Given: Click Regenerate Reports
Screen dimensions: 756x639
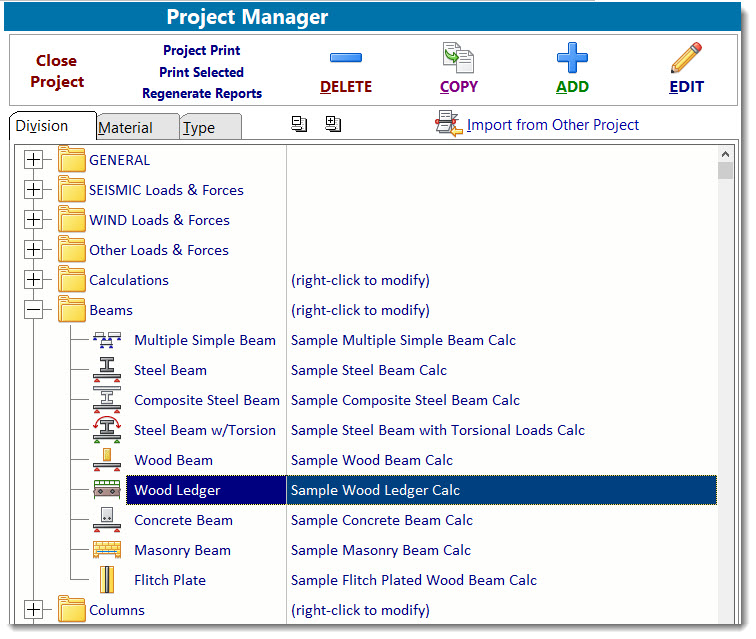Looking at the screenshot, I should [202, 94].
